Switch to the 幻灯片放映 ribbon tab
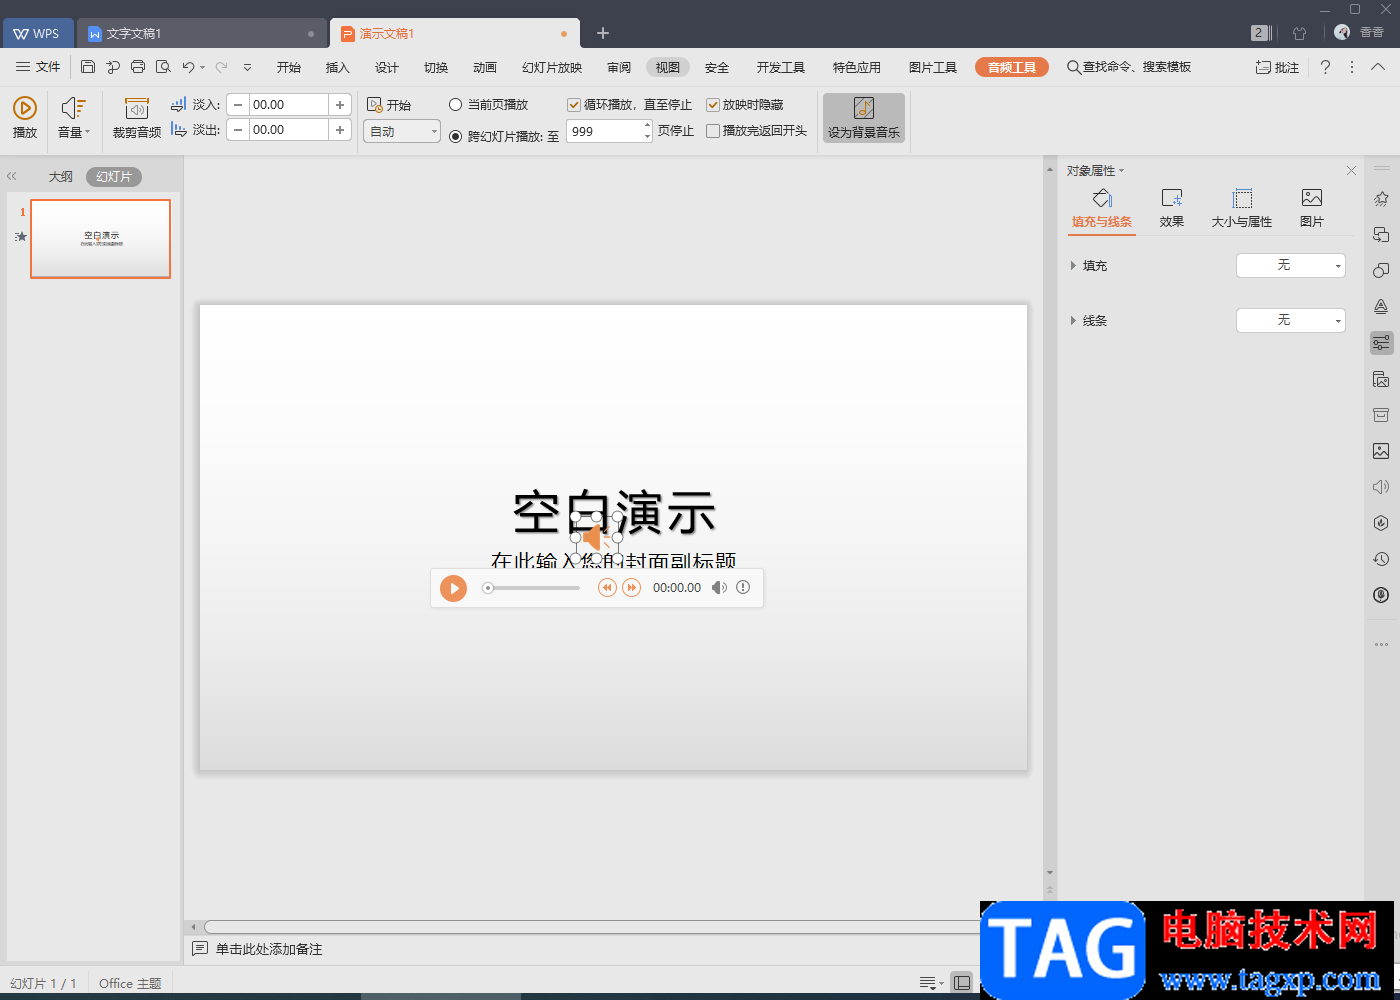The width and height of the screenshot is (1400, 1000). (x=552, y=67)
